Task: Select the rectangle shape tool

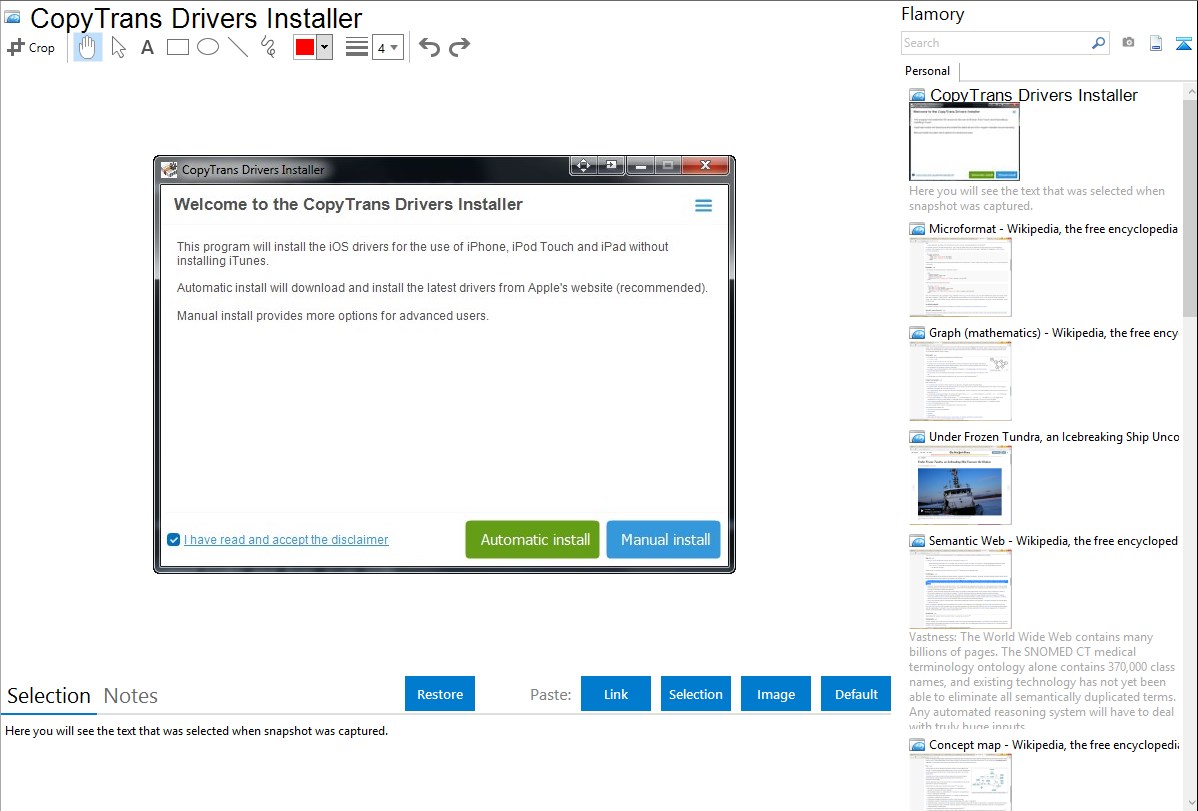Action: click(177, 47)
